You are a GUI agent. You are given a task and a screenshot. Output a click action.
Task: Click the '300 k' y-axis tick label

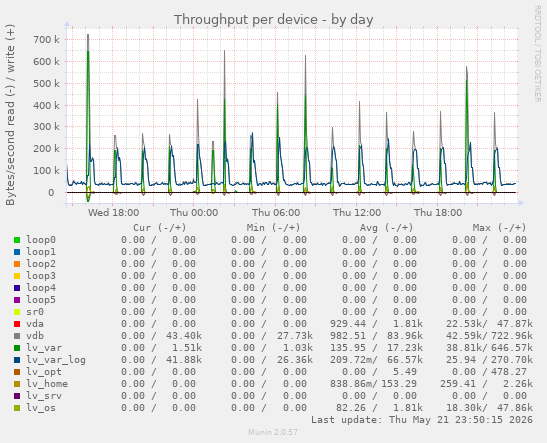46,127
